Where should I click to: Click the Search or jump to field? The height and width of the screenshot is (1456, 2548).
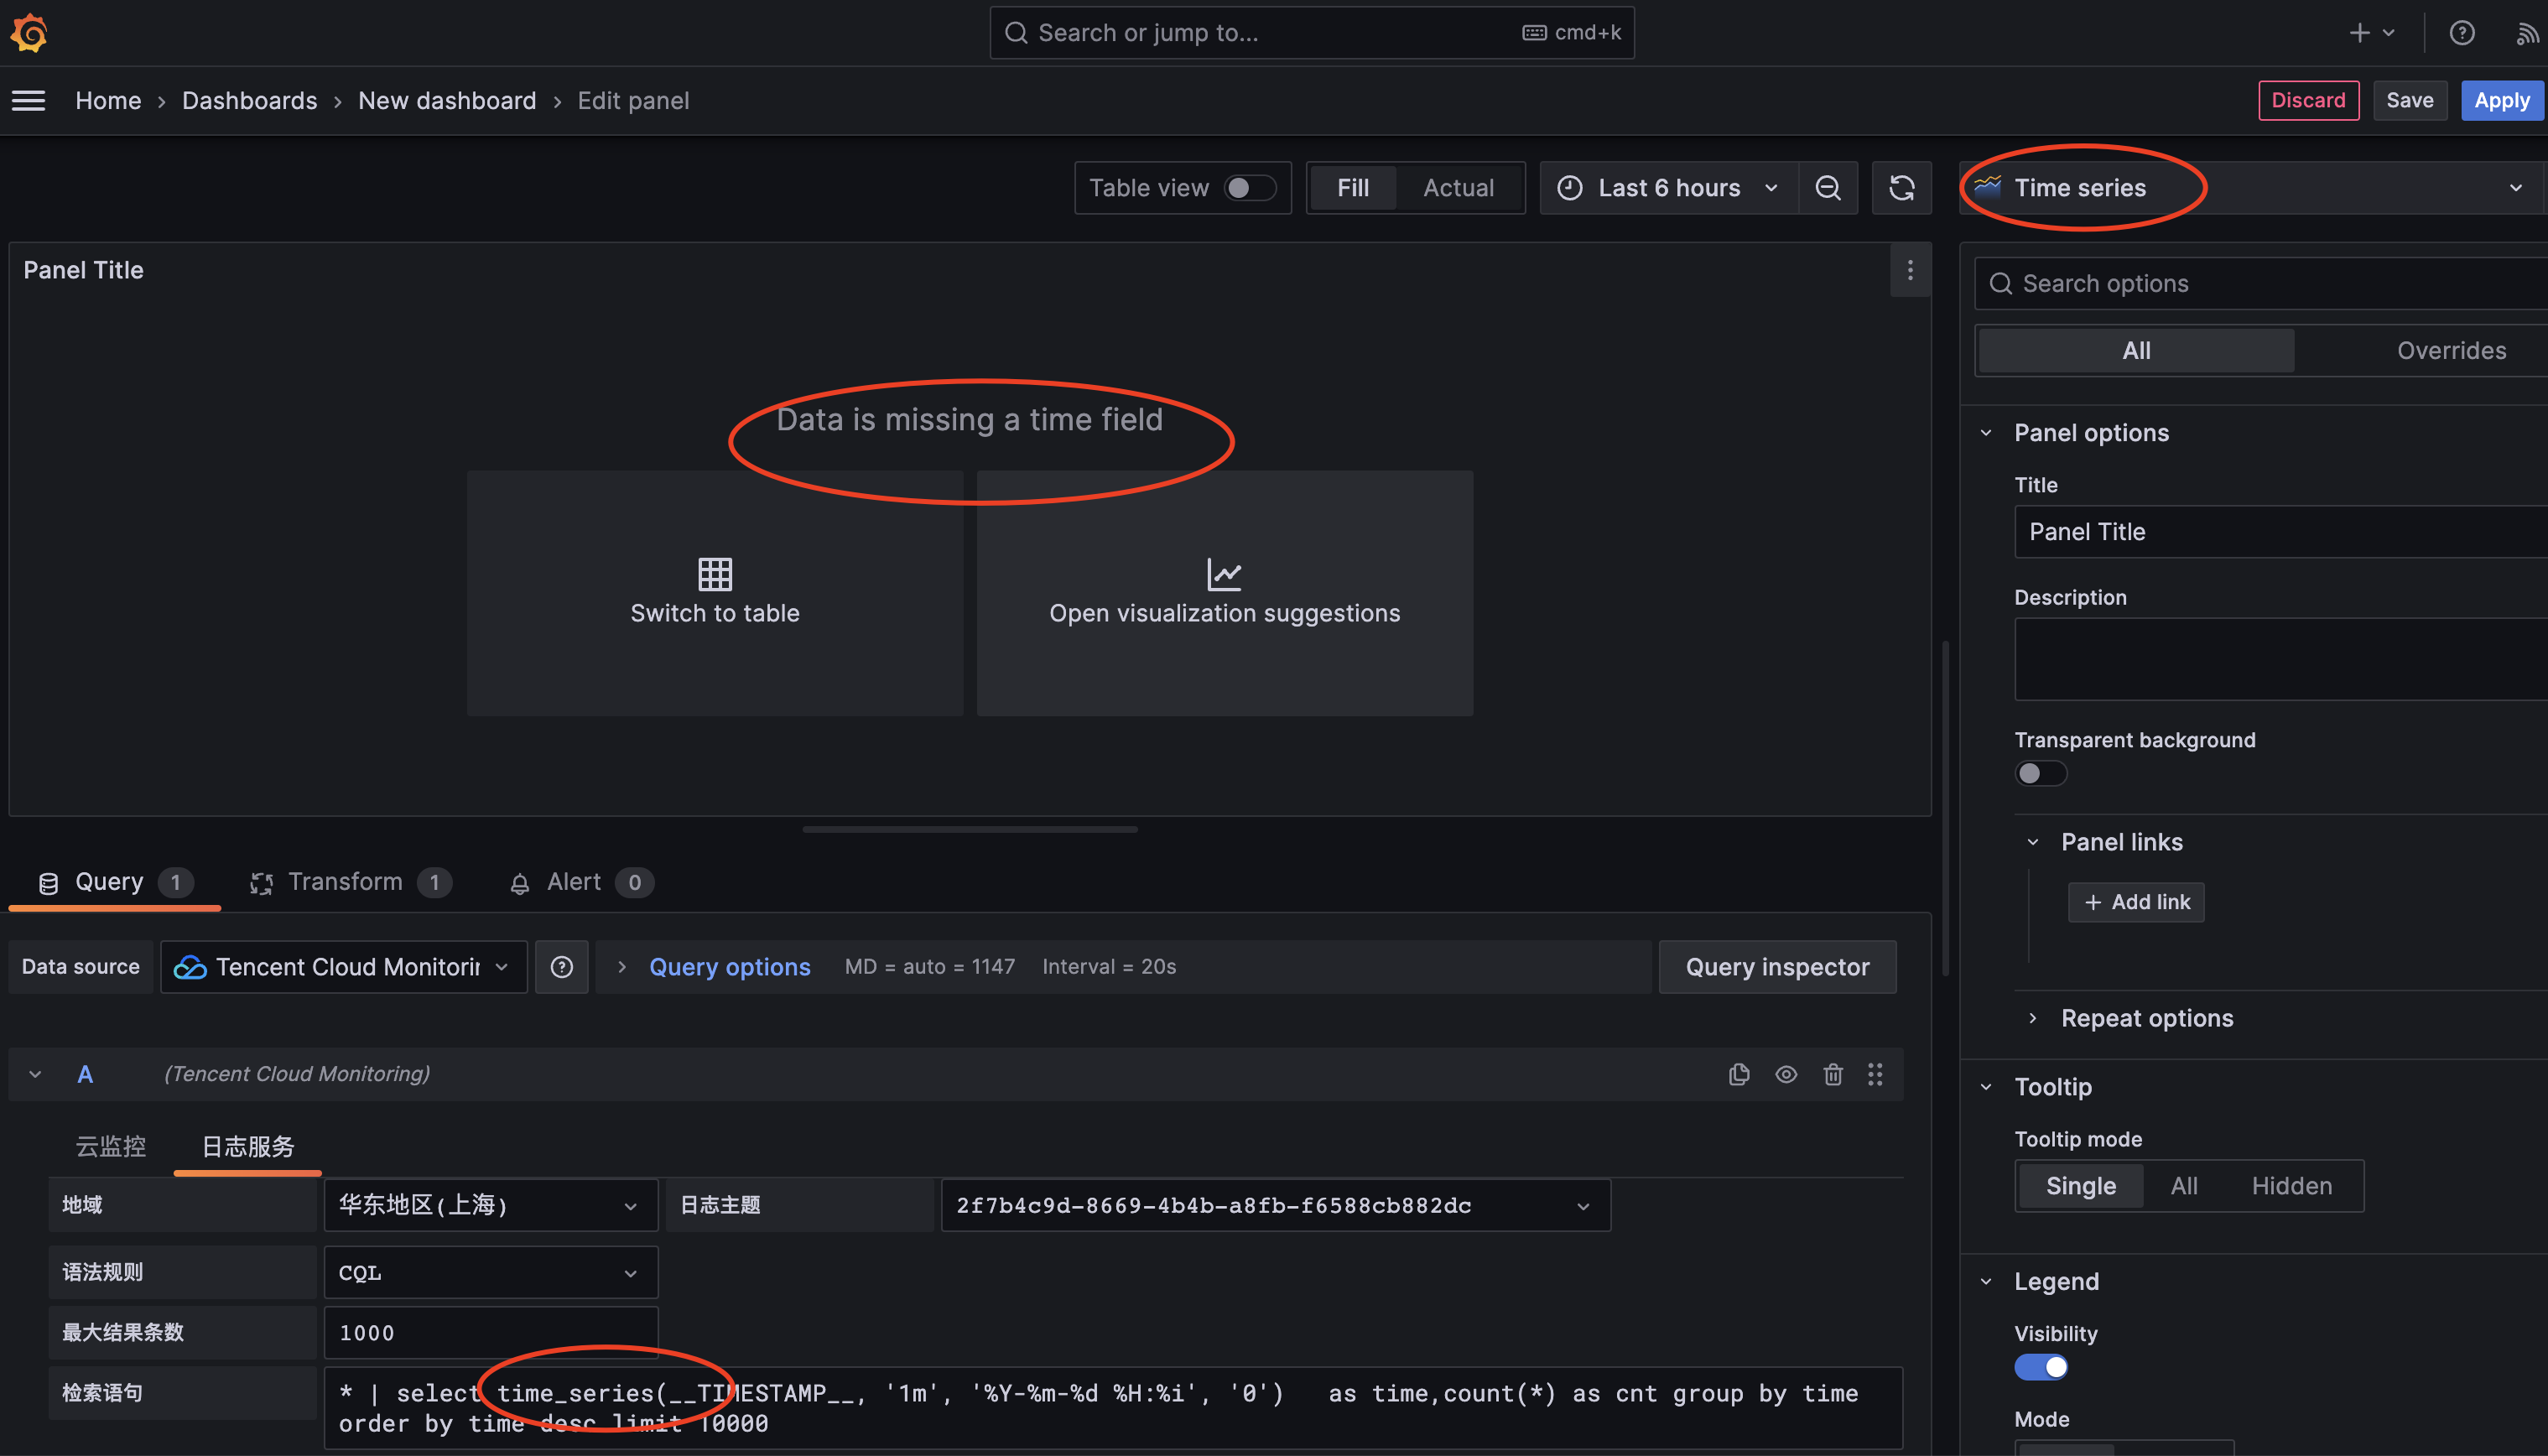pyautogui.click(x=1312, y=33)
